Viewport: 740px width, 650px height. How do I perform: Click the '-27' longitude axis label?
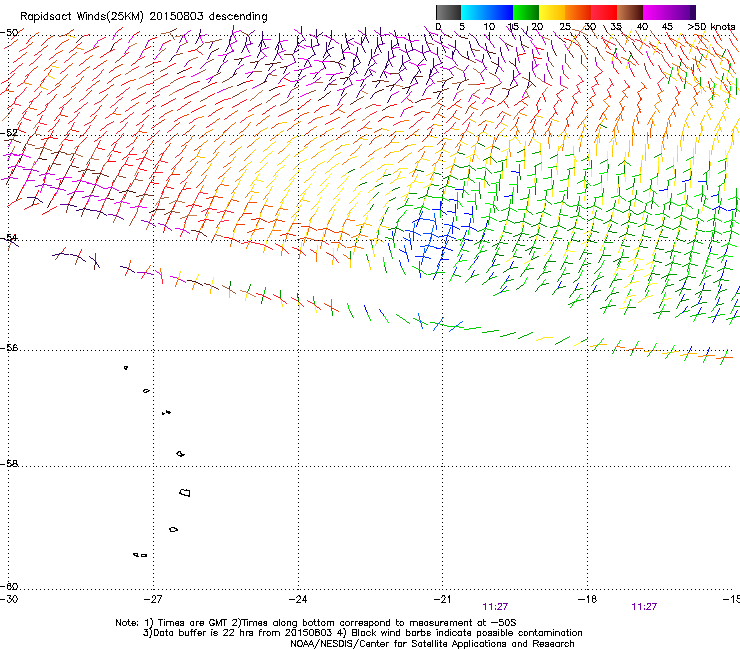point(153,599)
